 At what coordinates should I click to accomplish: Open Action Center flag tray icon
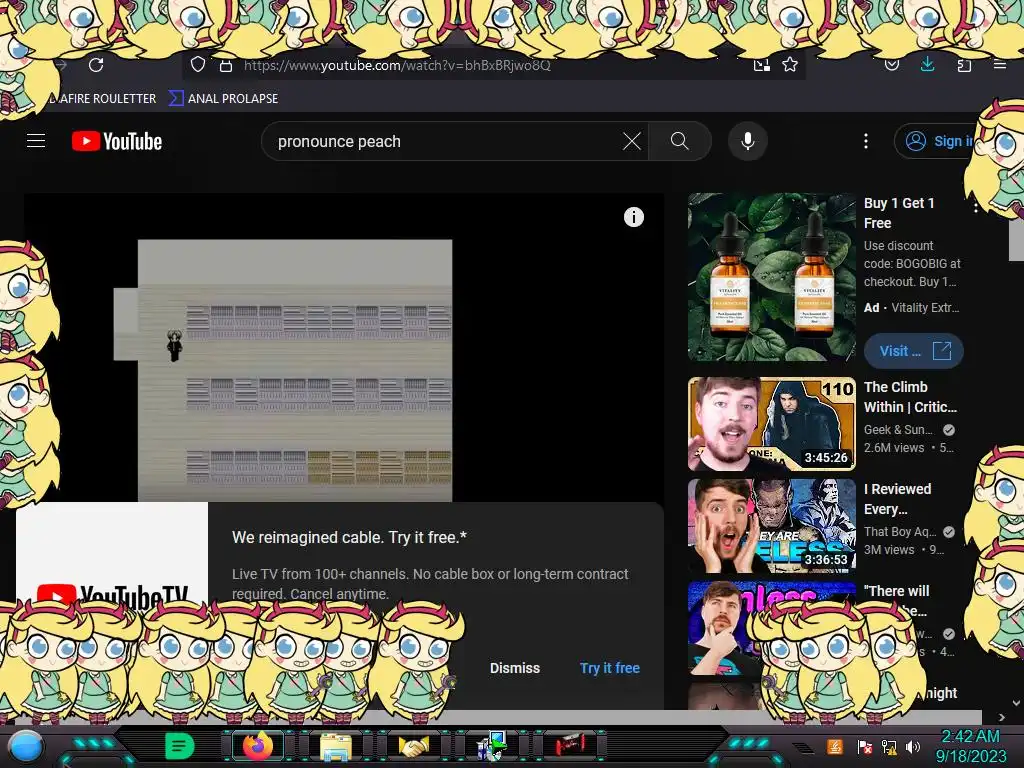tap(864, 747)
